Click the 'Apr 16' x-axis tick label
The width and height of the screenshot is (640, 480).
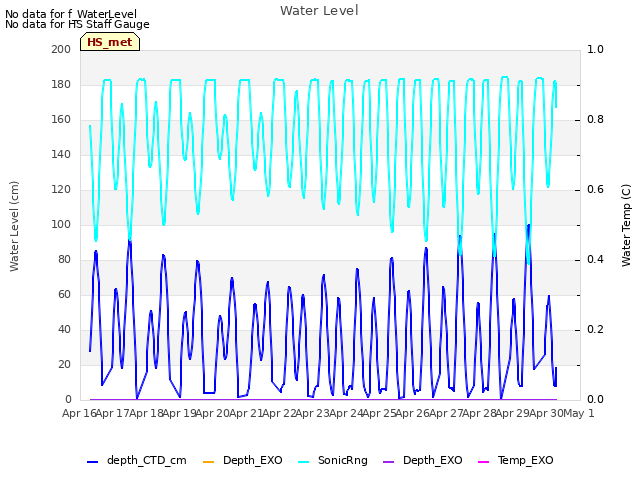point(79,413)
